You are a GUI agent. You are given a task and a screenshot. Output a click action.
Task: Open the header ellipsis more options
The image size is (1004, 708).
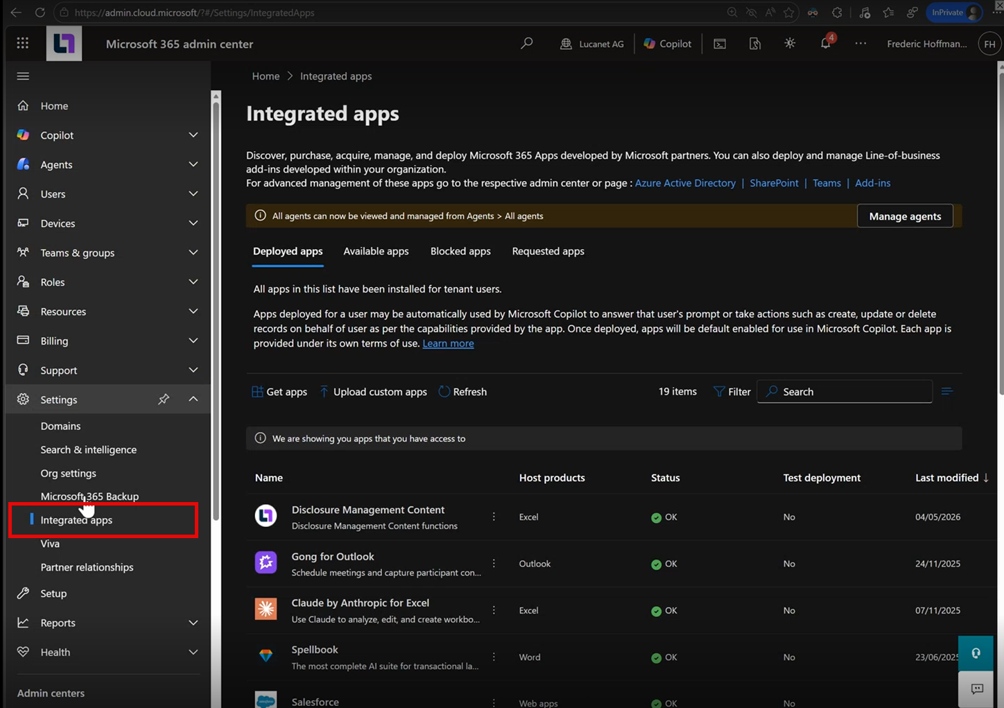pos(860,44)
